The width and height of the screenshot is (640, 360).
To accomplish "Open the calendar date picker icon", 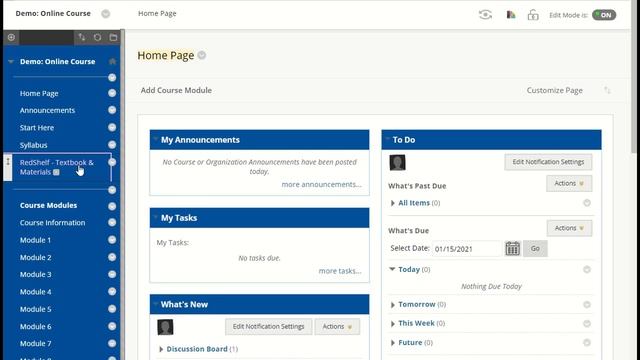I will pyautogui.click(x=512, y=248).
